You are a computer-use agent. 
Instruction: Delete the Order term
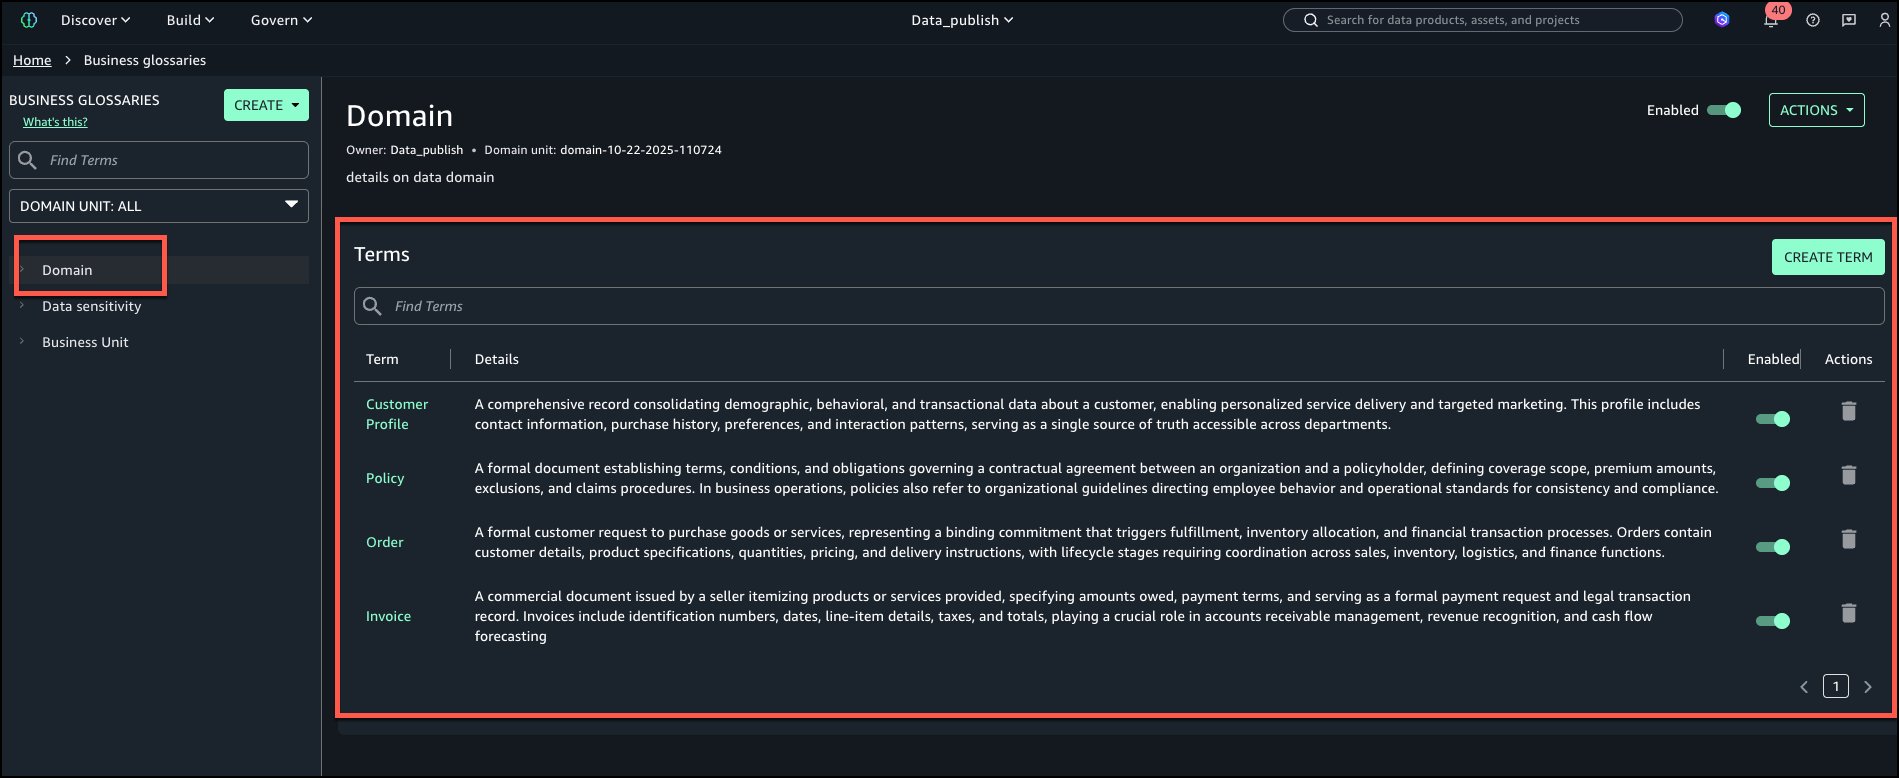click(1849, 539)
